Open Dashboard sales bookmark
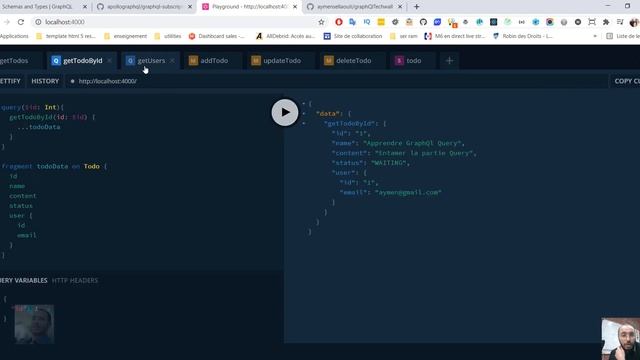The height and width of the screenshot is (360, 640). 216,36
